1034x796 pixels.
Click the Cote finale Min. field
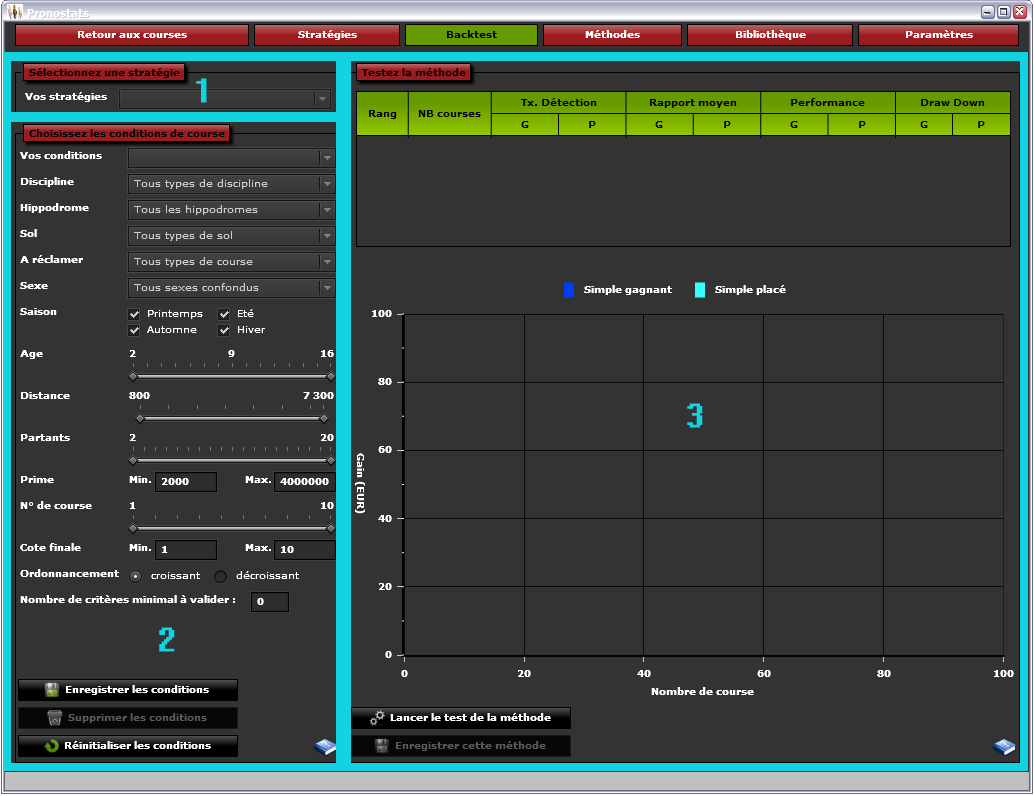point(186,550)
